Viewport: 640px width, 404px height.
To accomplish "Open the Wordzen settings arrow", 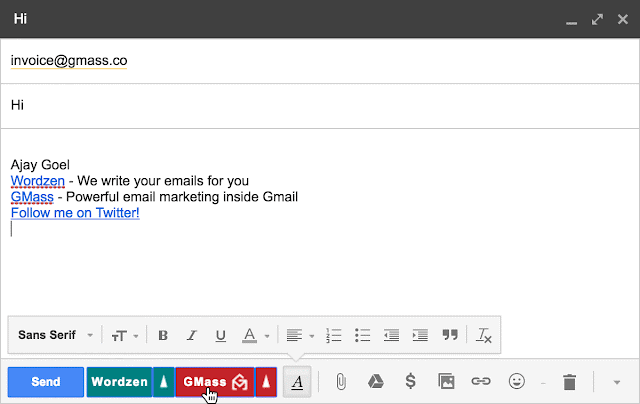I will click(x=164, y=382).
